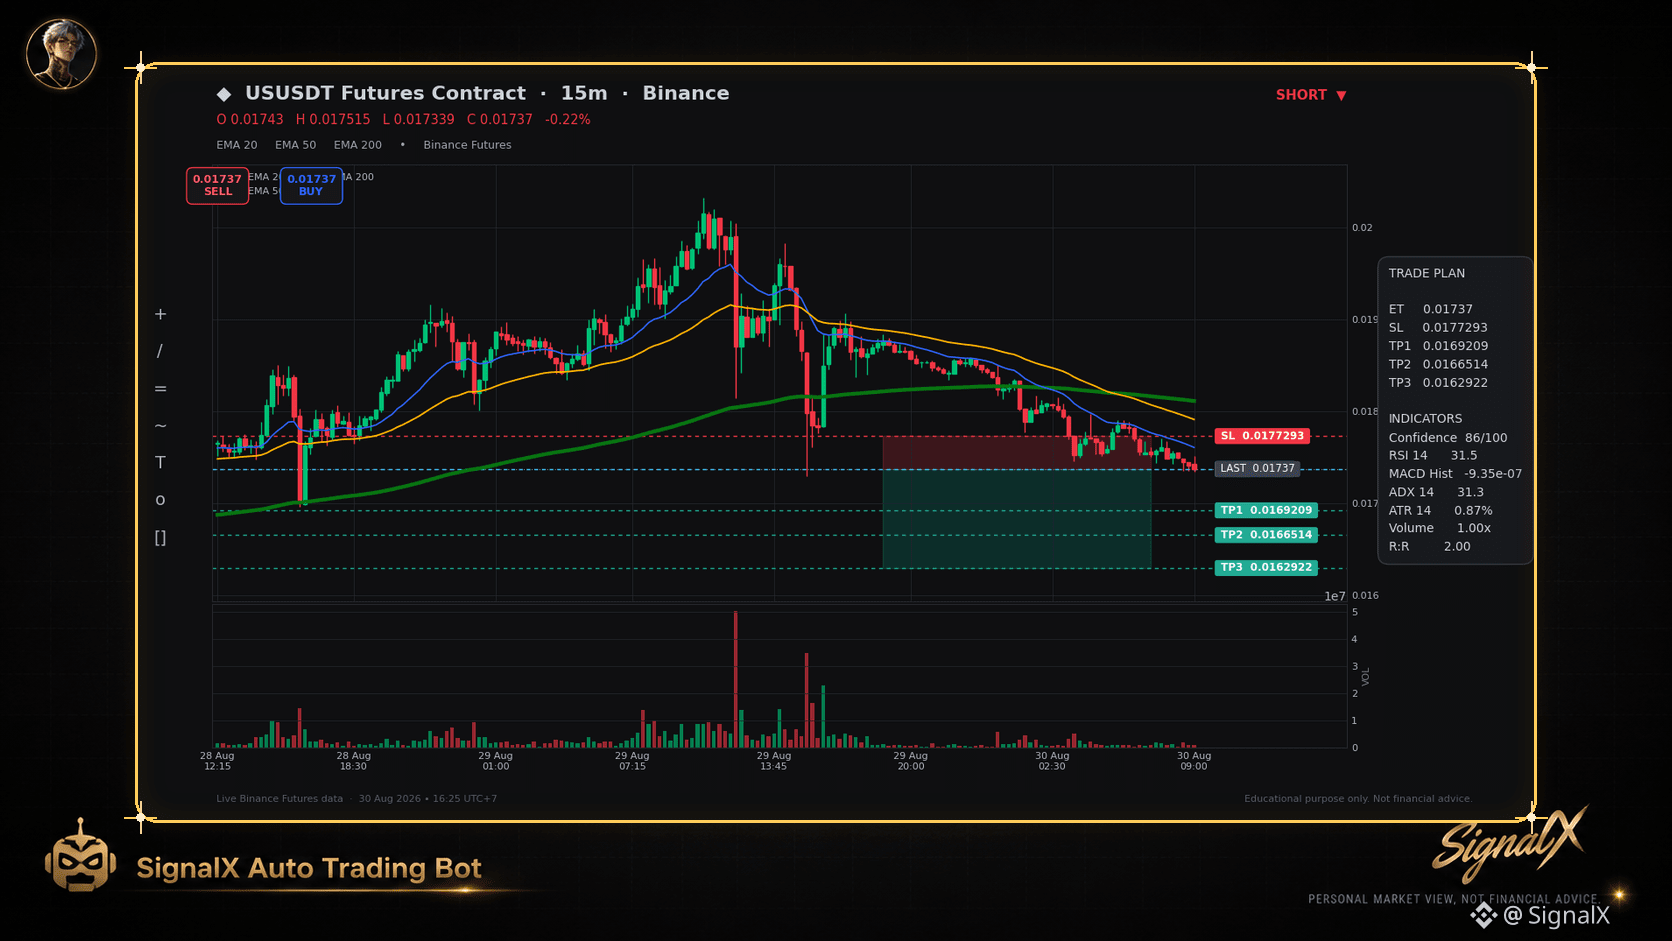Select the "o" circle shape tool
Viewport: 1672px width, 941px height.
(x=160, y=500)
